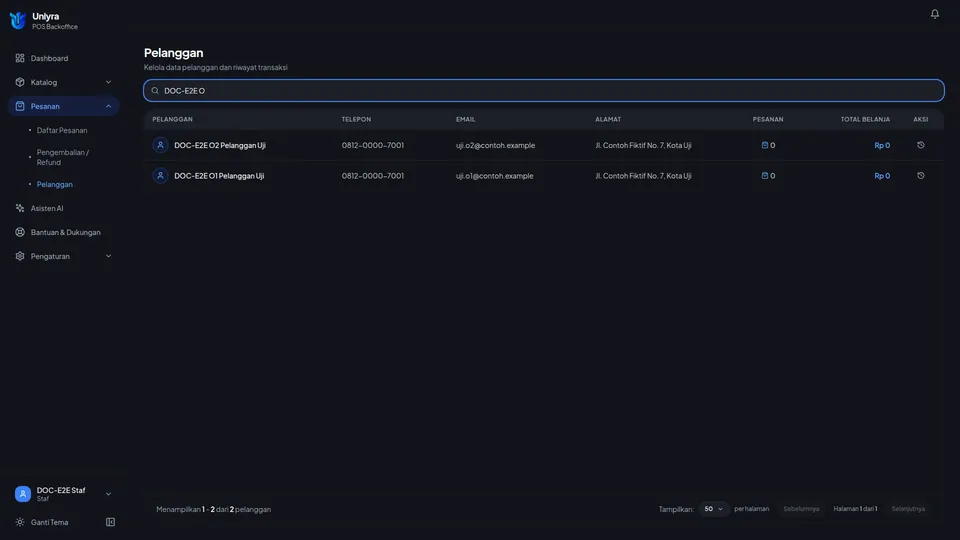The image size is (960, 540).
Task: Open the 50 per halaman dropdown
Action: (713, 509)
